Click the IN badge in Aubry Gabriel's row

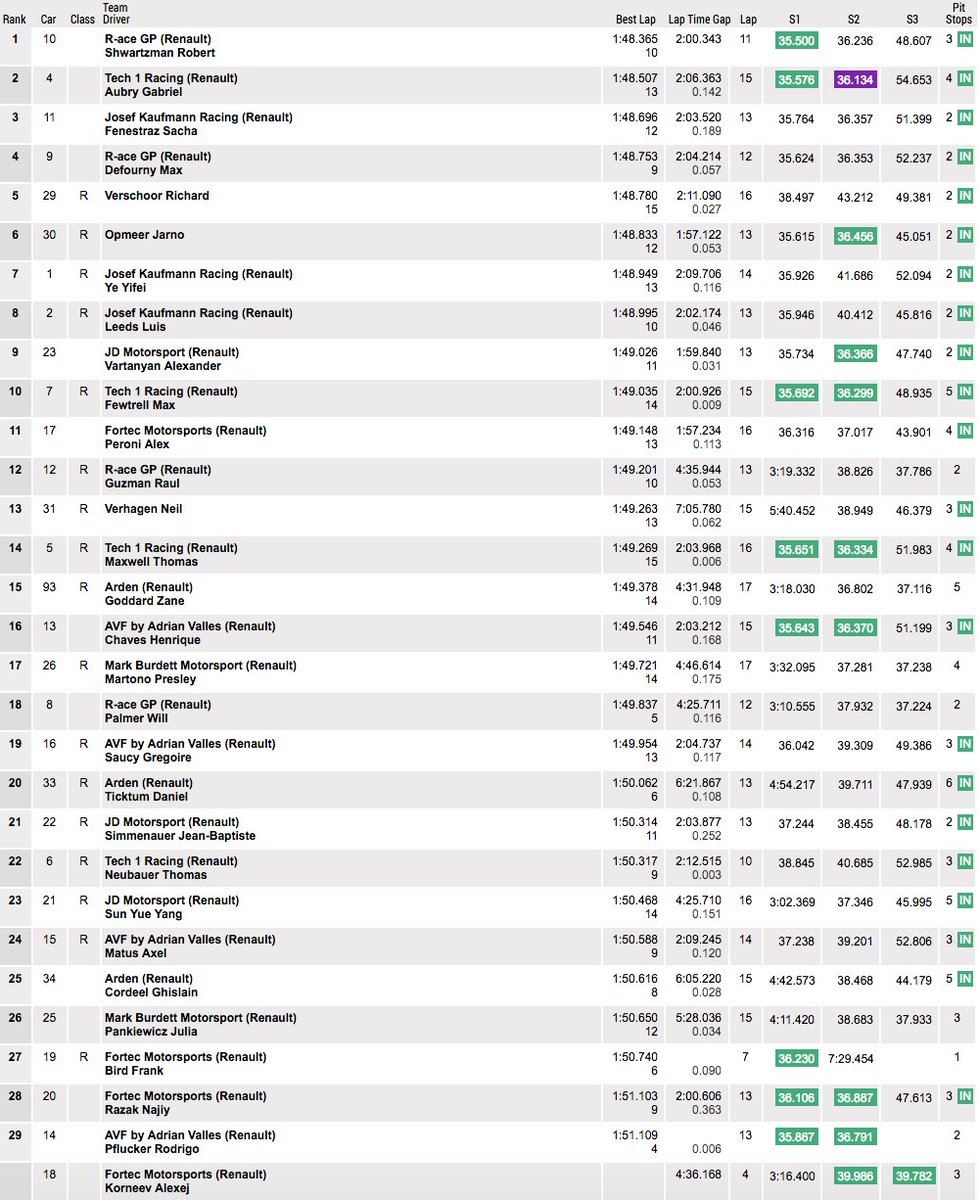(964, 79)
